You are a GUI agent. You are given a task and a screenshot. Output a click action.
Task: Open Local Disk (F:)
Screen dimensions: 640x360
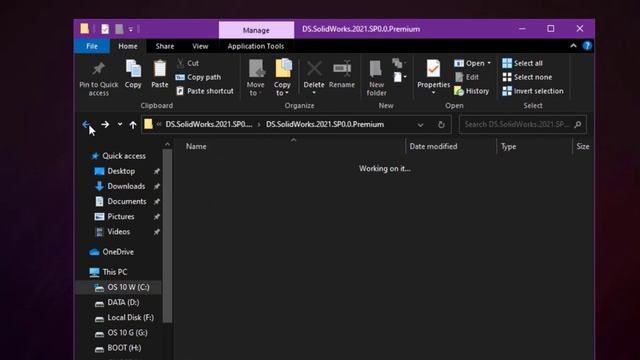[131, 318]
